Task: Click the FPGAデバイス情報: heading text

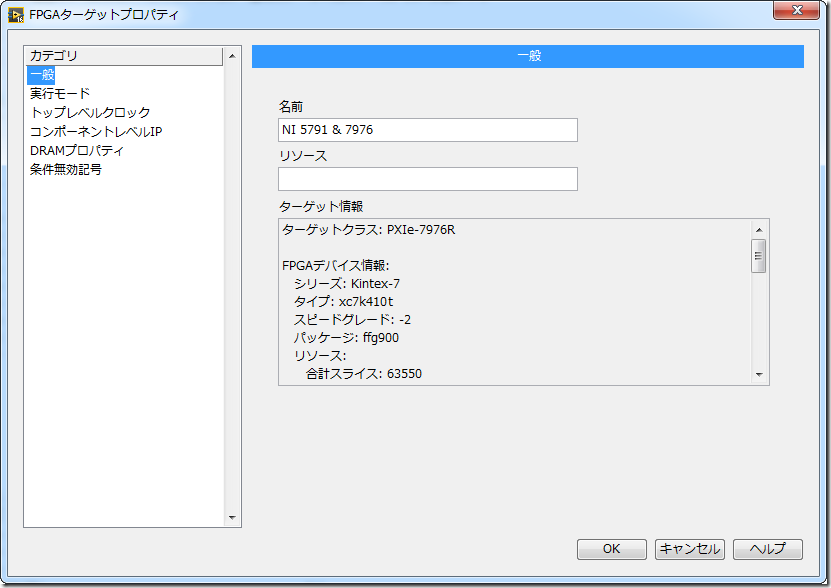Action: 335,266
